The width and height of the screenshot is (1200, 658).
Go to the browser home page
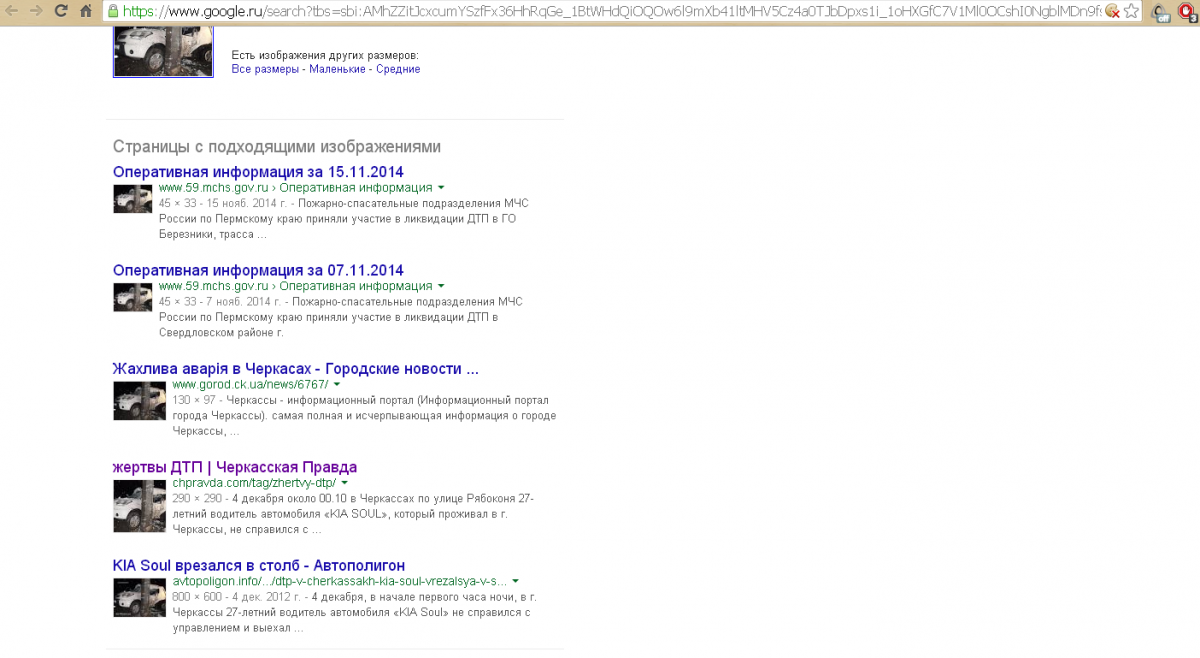[86, 11]
